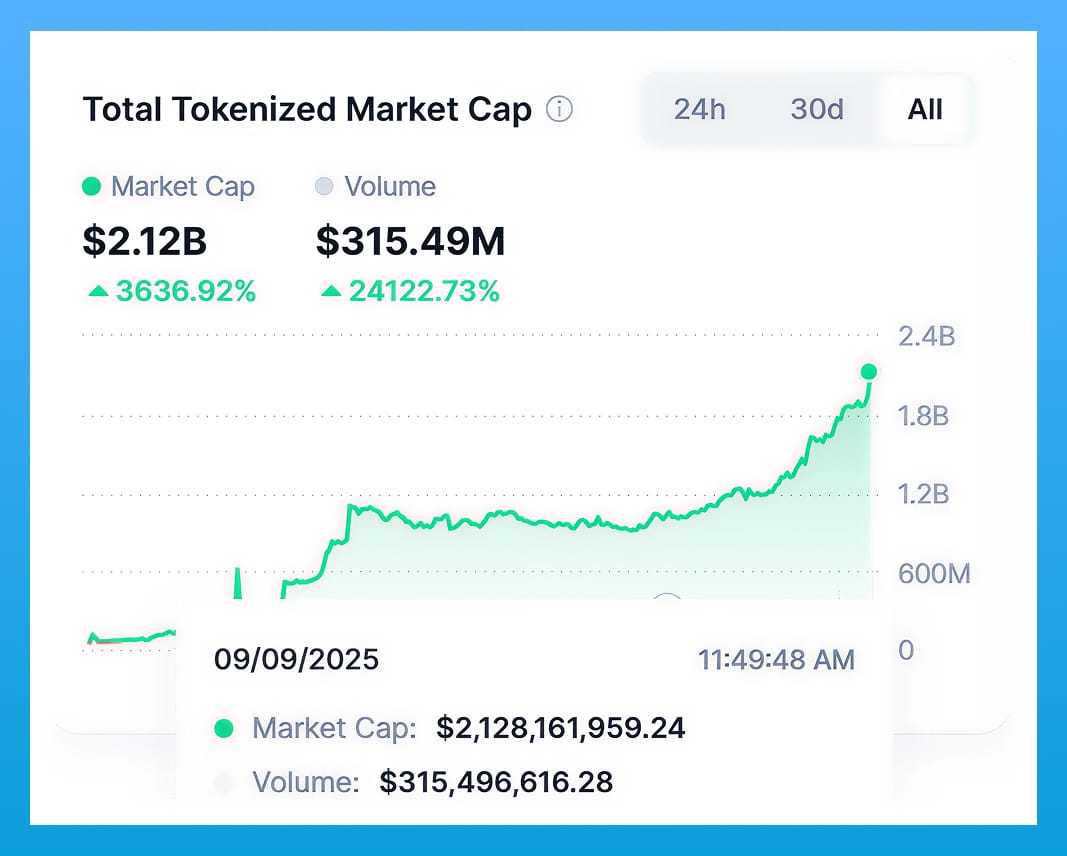
Task: Click the pale Volume dot inside the tooltip
Action: pyautogui.click(x=225, y=782)
